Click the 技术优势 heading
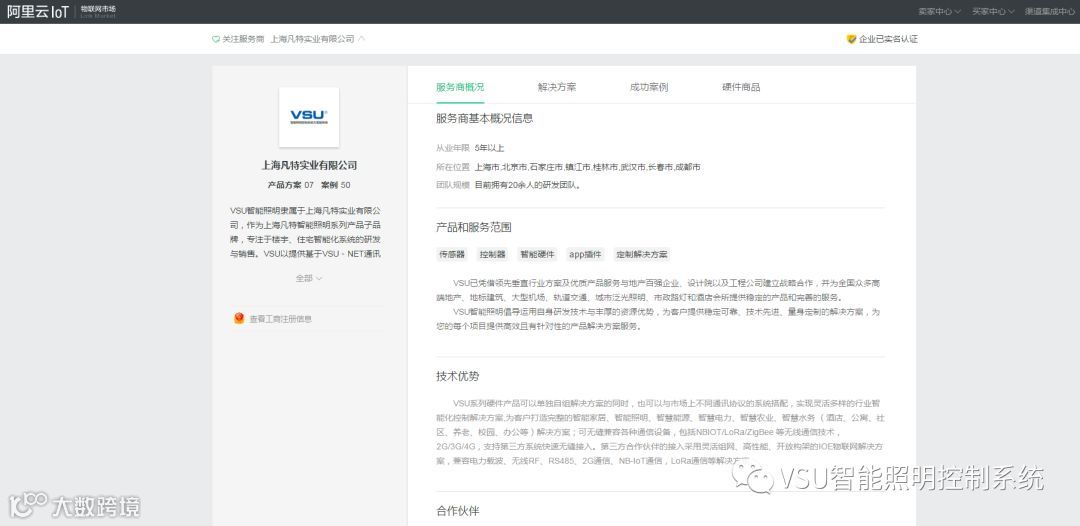The height and width of the screenshot is (526, 1080). point(457,377)
